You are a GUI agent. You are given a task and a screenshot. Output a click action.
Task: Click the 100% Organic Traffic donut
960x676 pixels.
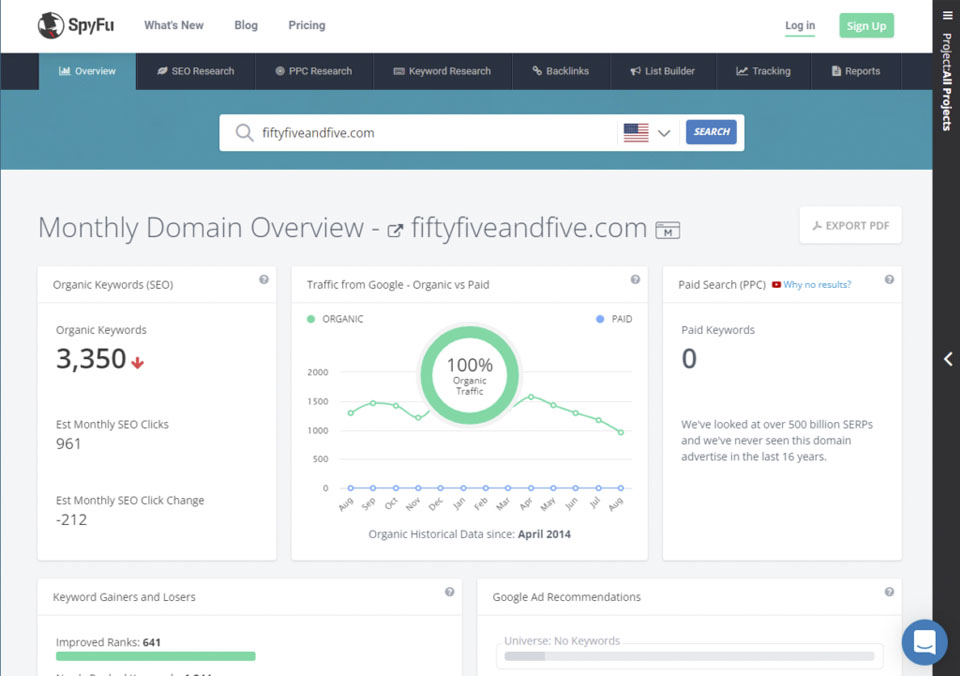click(x=470, y=375)
